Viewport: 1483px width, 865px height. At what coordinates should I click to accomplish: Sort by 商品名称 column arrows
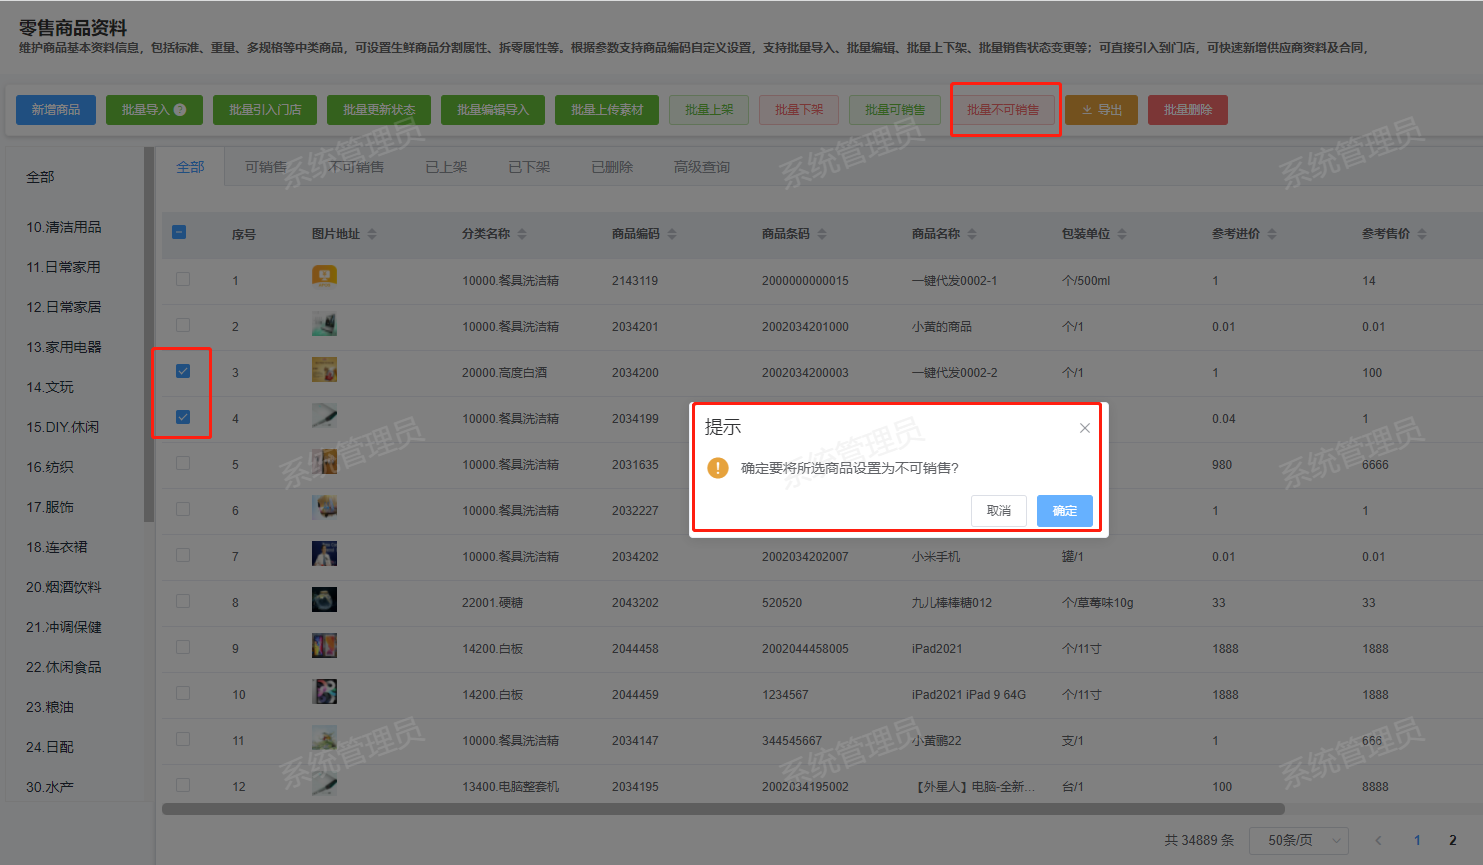coord(972,234)
